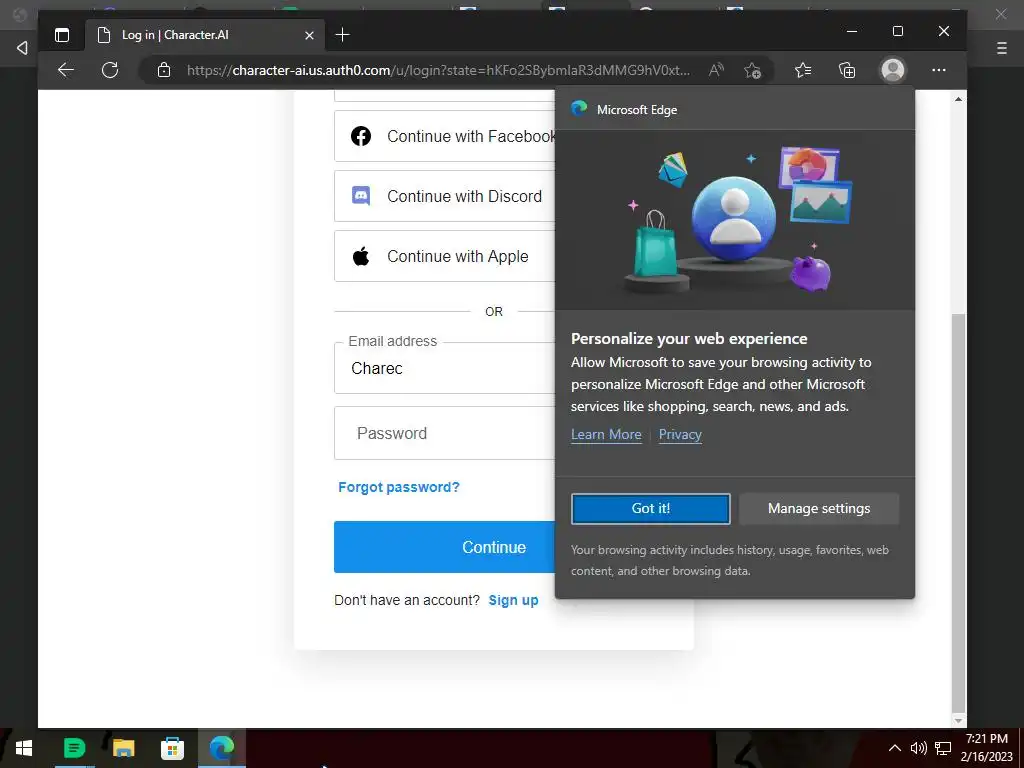Screen dimensions: 1024x768
Task: Click the Apple logo icon
Action: click(x=361, y=256)
